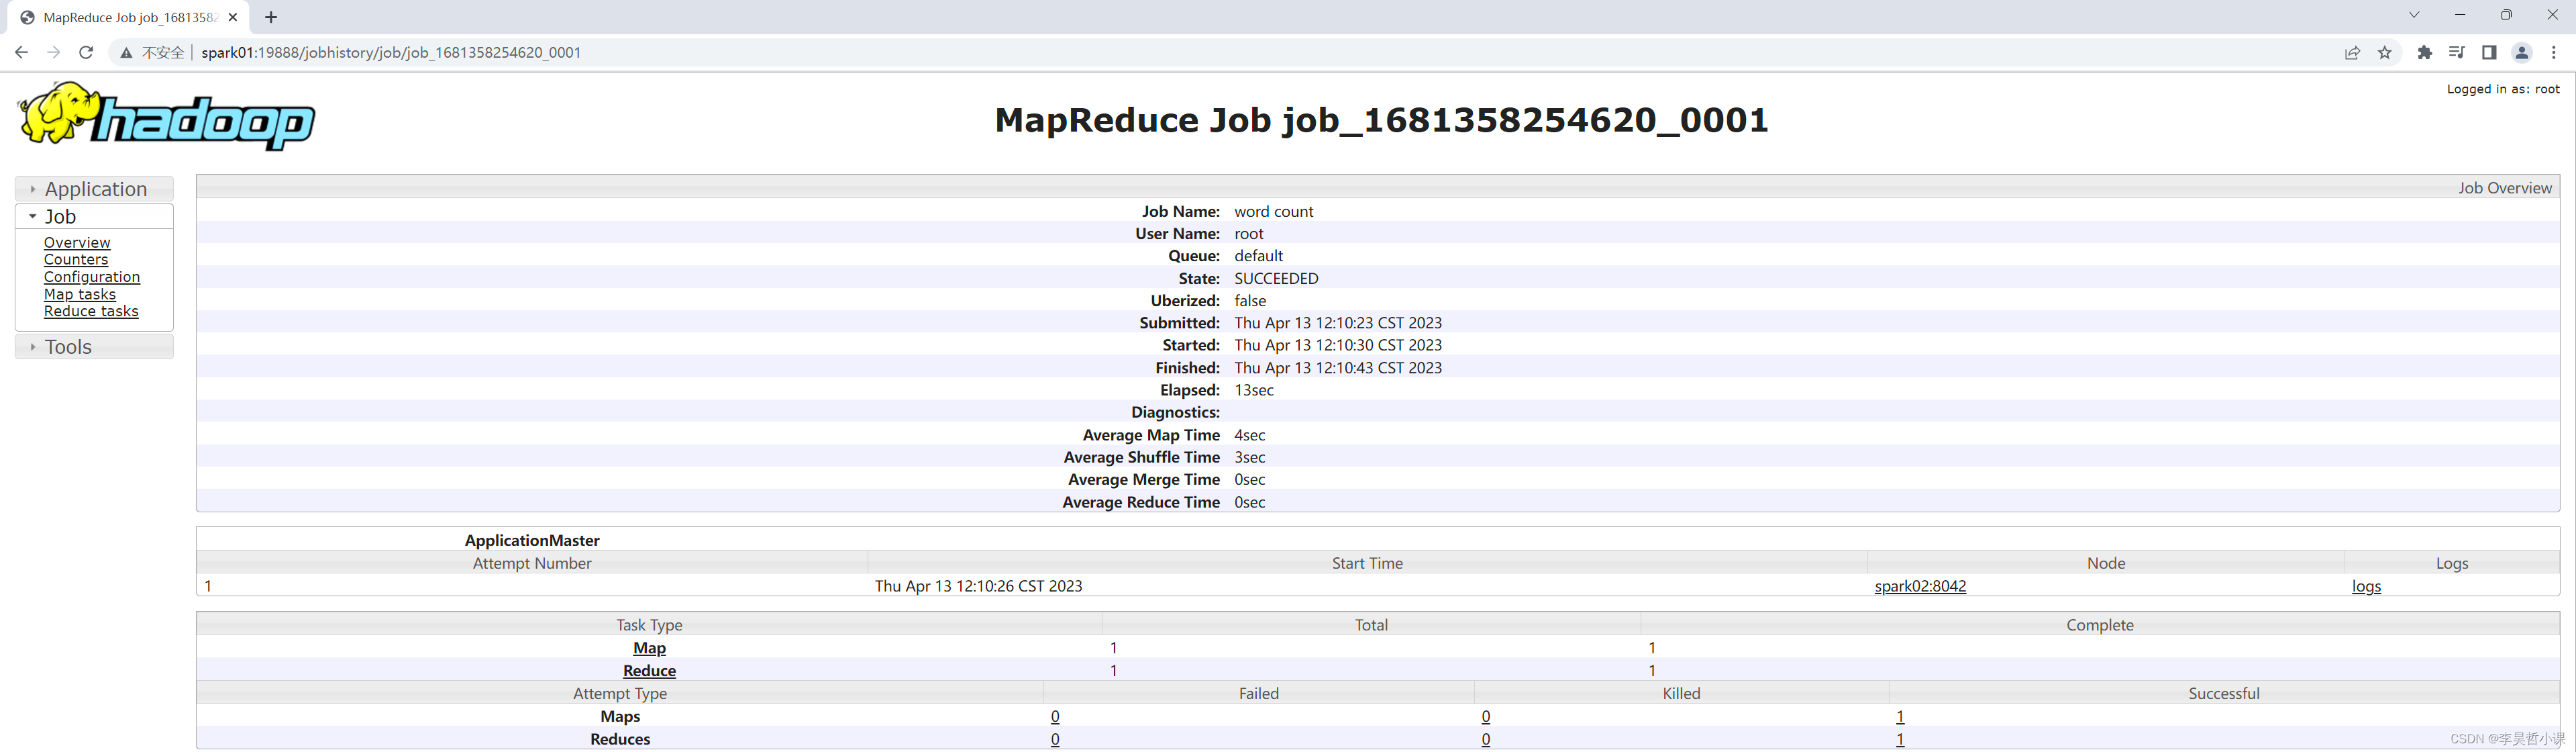Screen dimensions: 2576x752
Task: Open the Chrome three-dot menu
Action: 2554,53
